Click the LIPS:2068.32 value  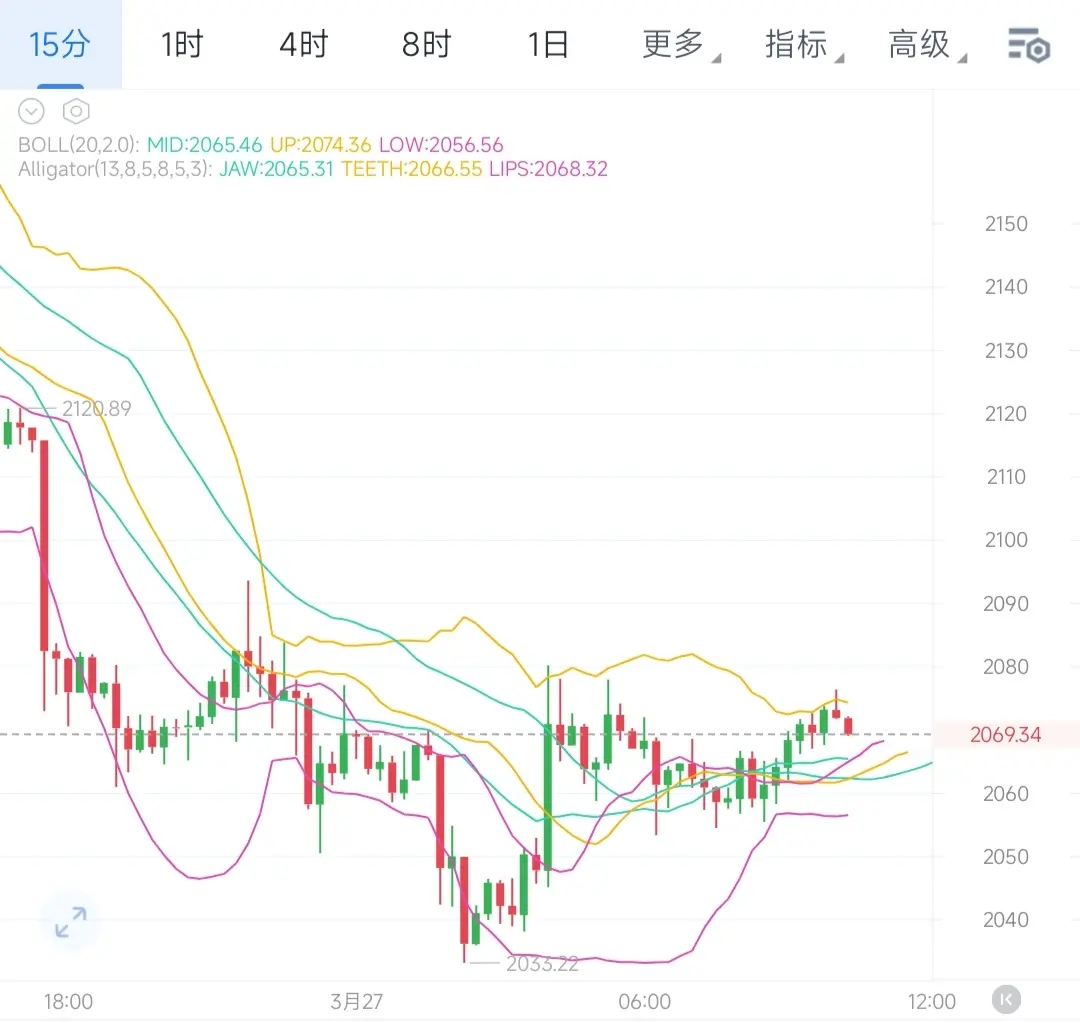(x=548, y=169)
